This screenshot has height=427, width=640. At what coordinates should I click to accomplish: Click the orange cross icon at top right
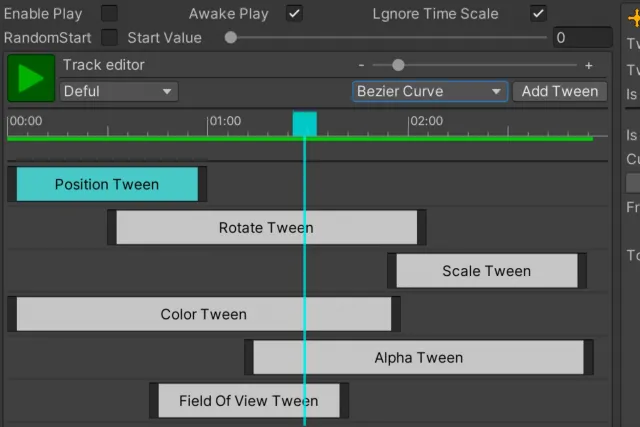click(x=634, y=18)
